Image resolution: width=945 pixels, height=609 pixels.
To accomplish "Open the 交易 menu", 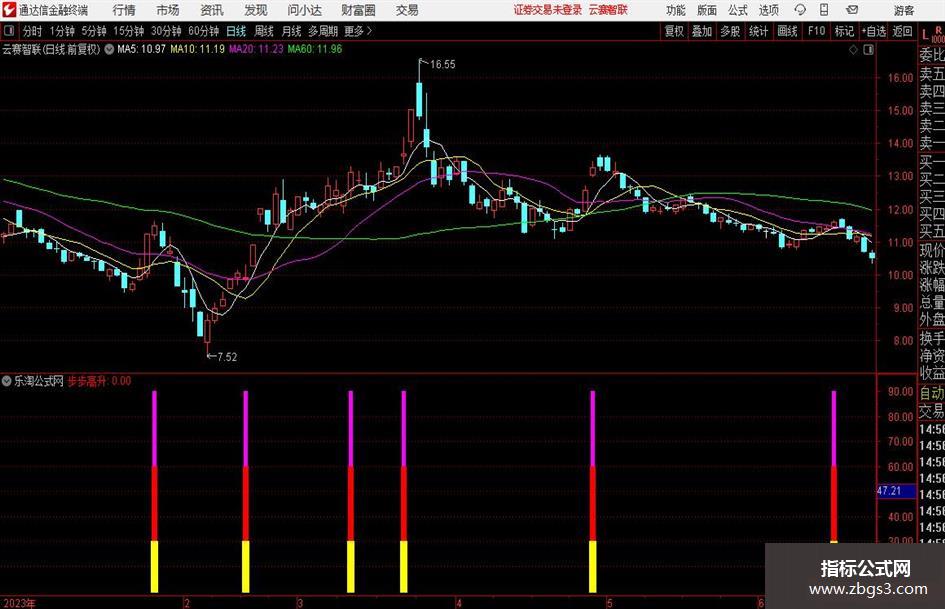I will (407, 10).
